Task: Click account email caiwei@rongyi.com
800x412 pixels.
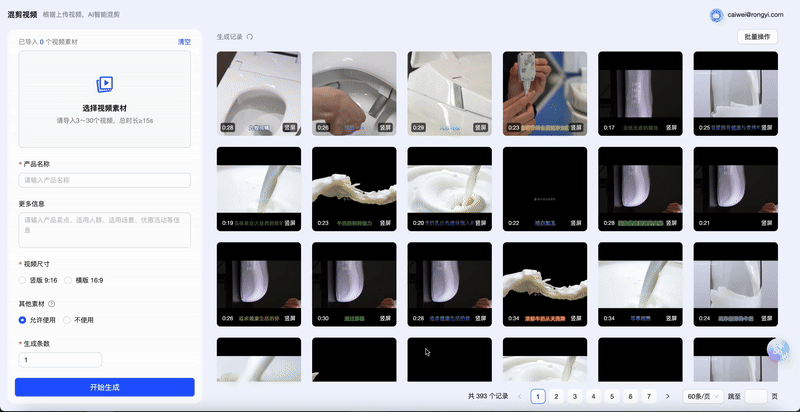Action: tap(756, 15)
